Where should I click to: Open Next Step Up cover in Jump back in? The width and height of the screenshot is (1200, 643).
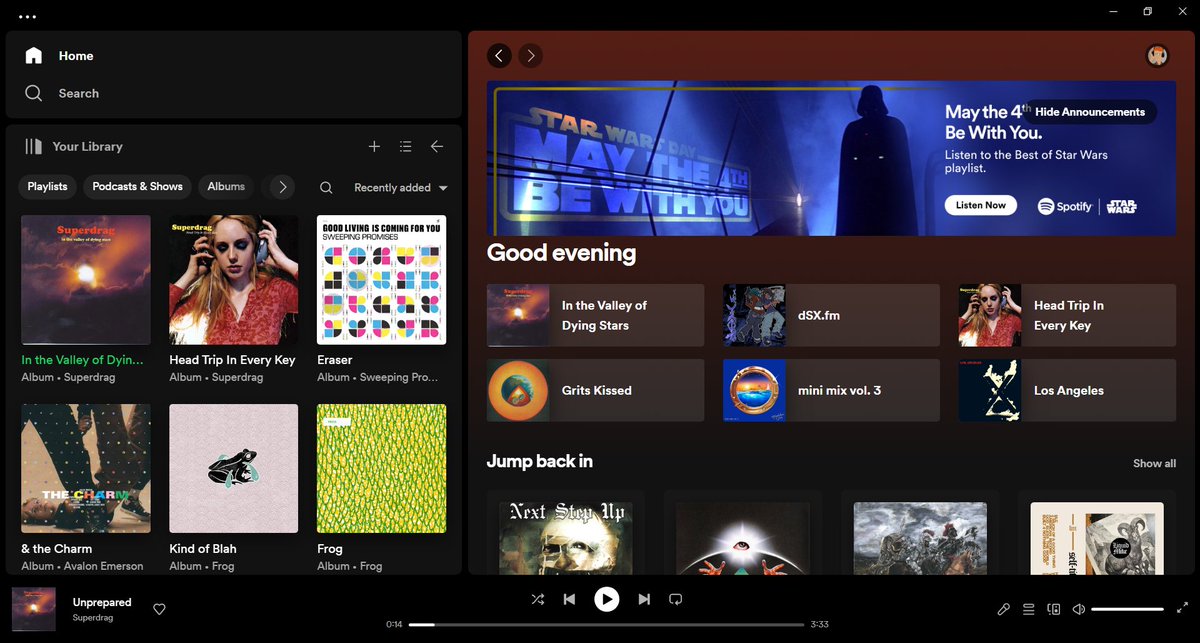[x=566, y=538]
